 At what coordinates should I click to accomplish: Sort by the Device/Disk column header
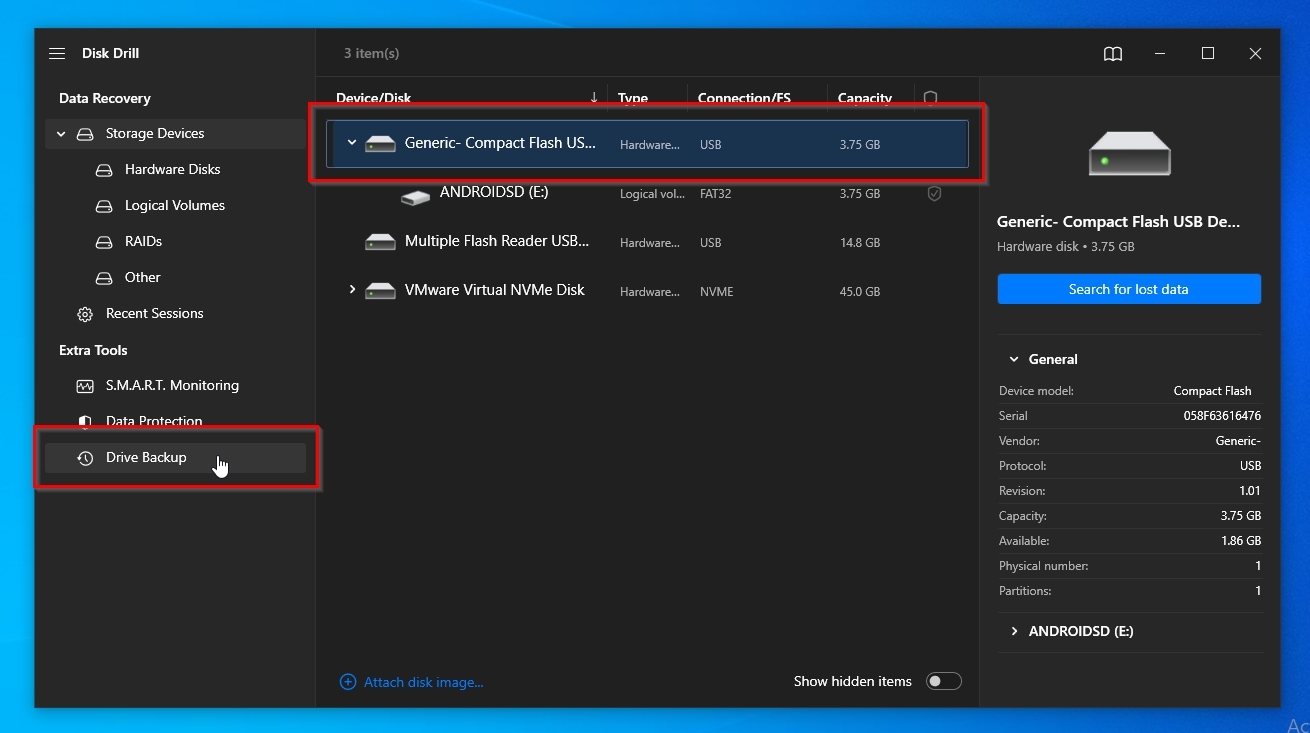click(373, 98)
